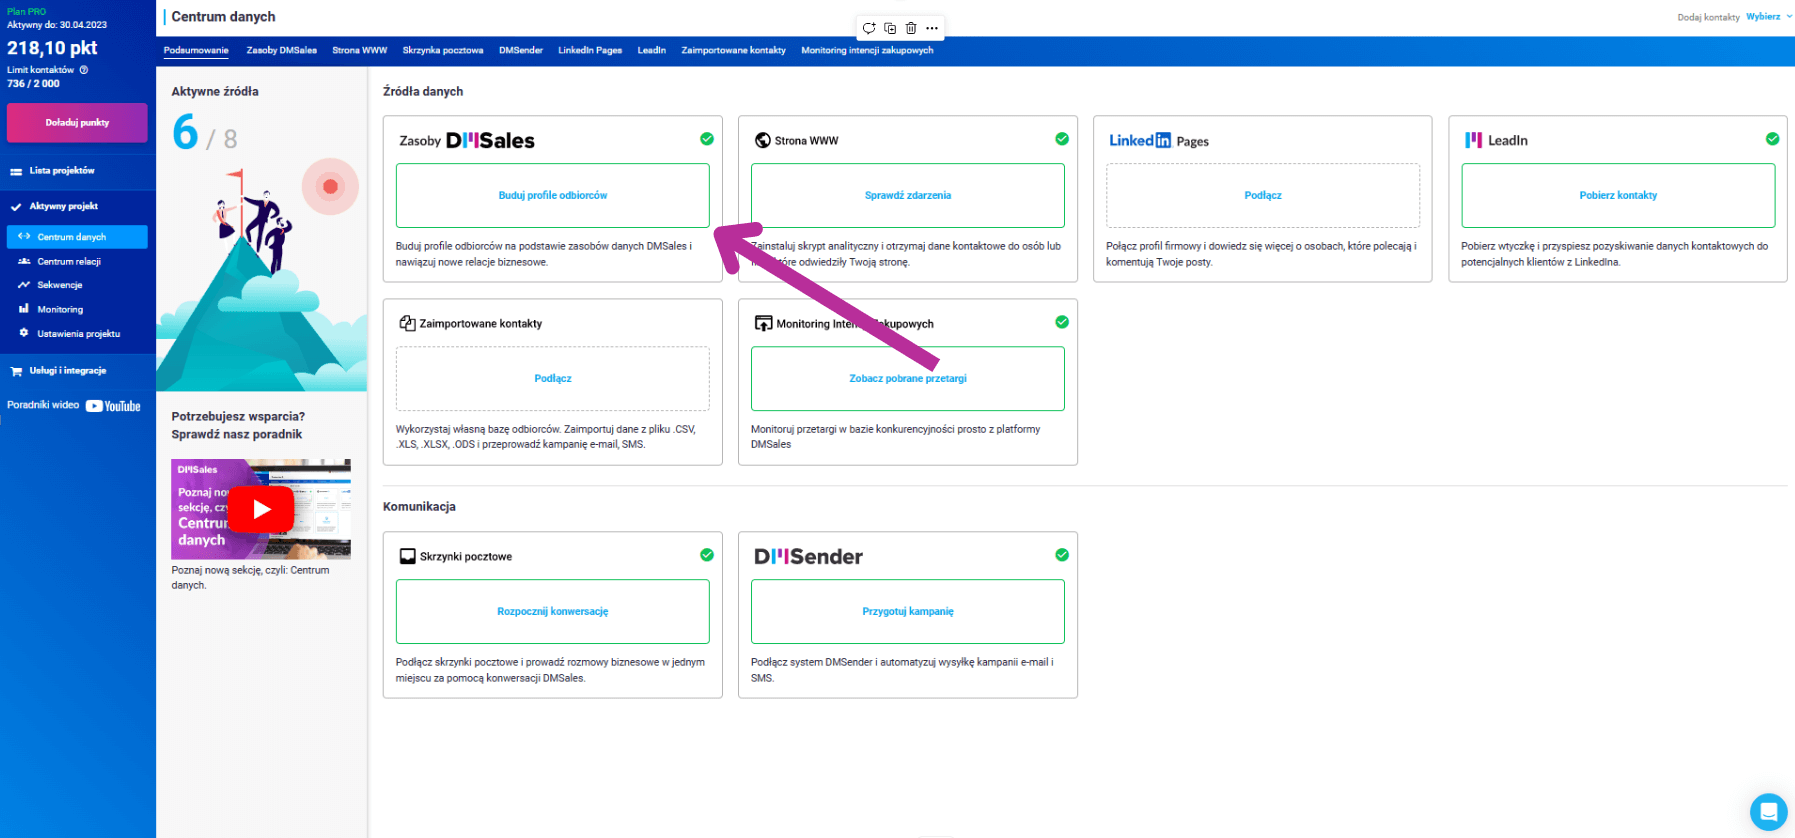Click the help icon beside Limit kontaktów
The width and height of the screenshot is (1795, 838).
[84, 70]
